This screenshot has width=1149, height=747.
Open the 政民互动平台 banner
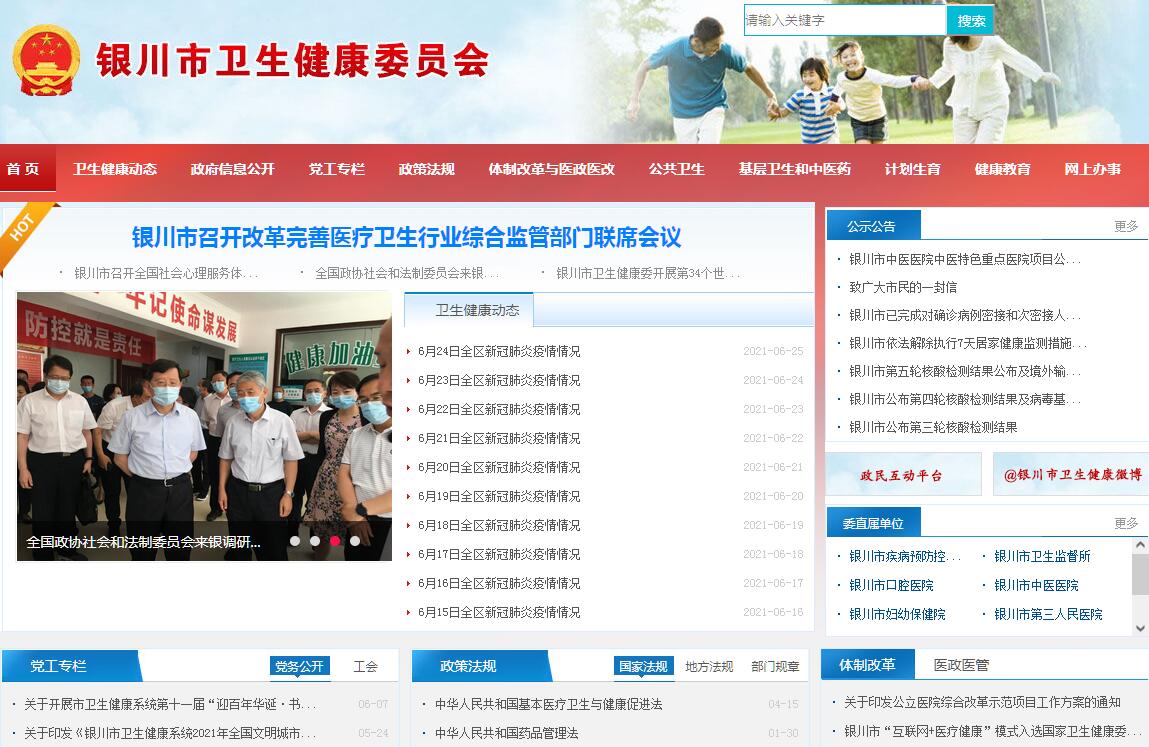coord(903,475)
